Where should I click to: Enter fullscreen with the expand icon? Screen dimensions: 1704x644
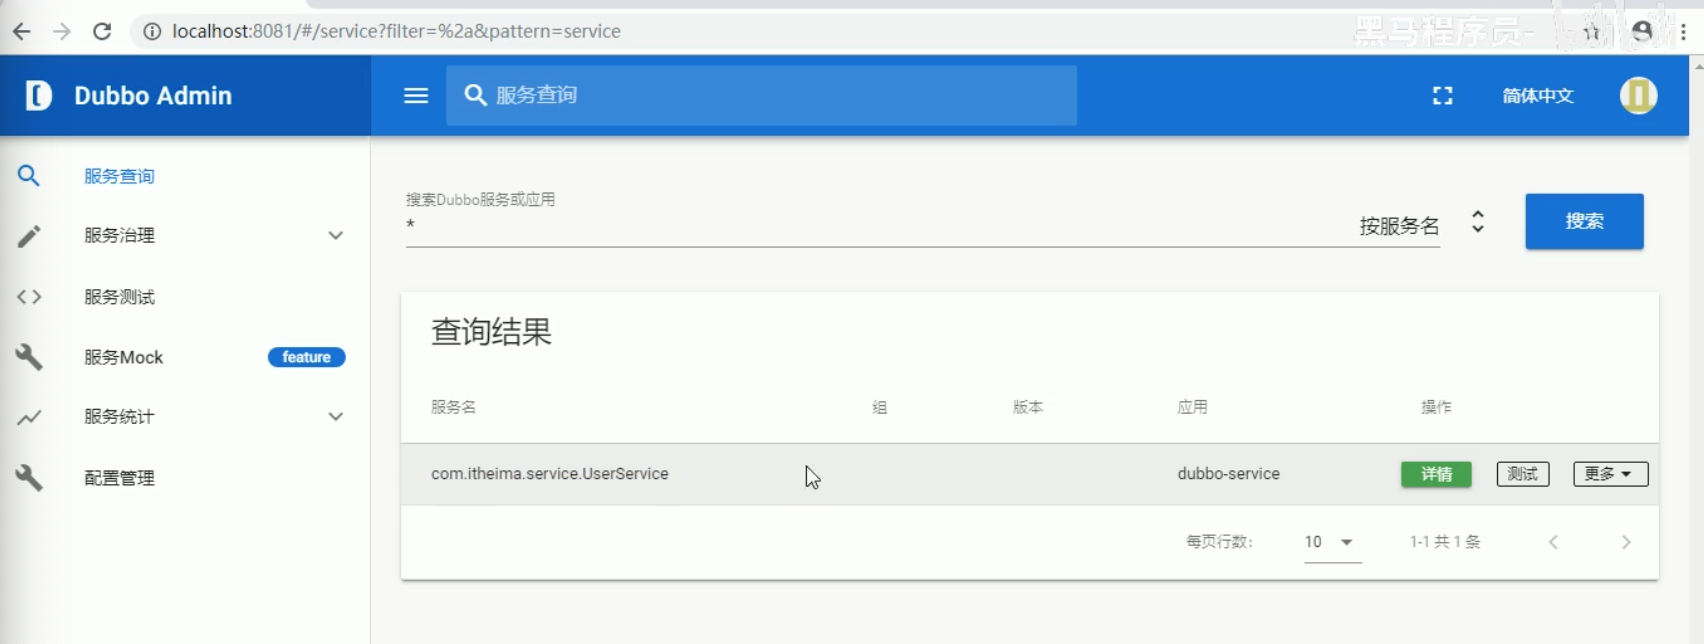tap(1442, 95)
